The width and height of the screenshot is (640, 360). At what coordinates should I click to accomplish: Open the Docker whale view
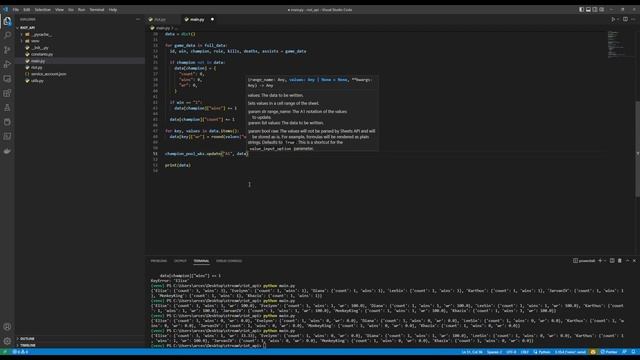(x=7, y=151)
